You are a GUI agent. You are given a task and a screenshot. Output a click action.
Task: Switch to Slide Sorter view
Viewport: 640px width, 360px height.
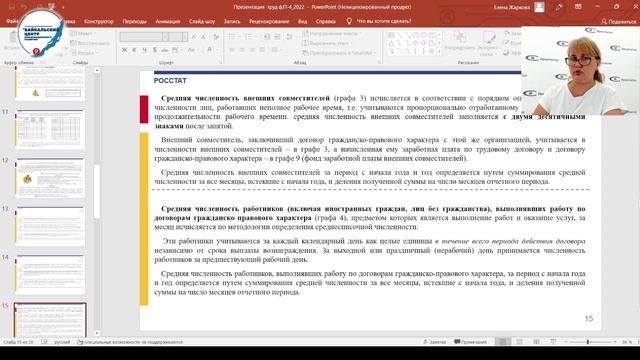[x=520, y=342]
